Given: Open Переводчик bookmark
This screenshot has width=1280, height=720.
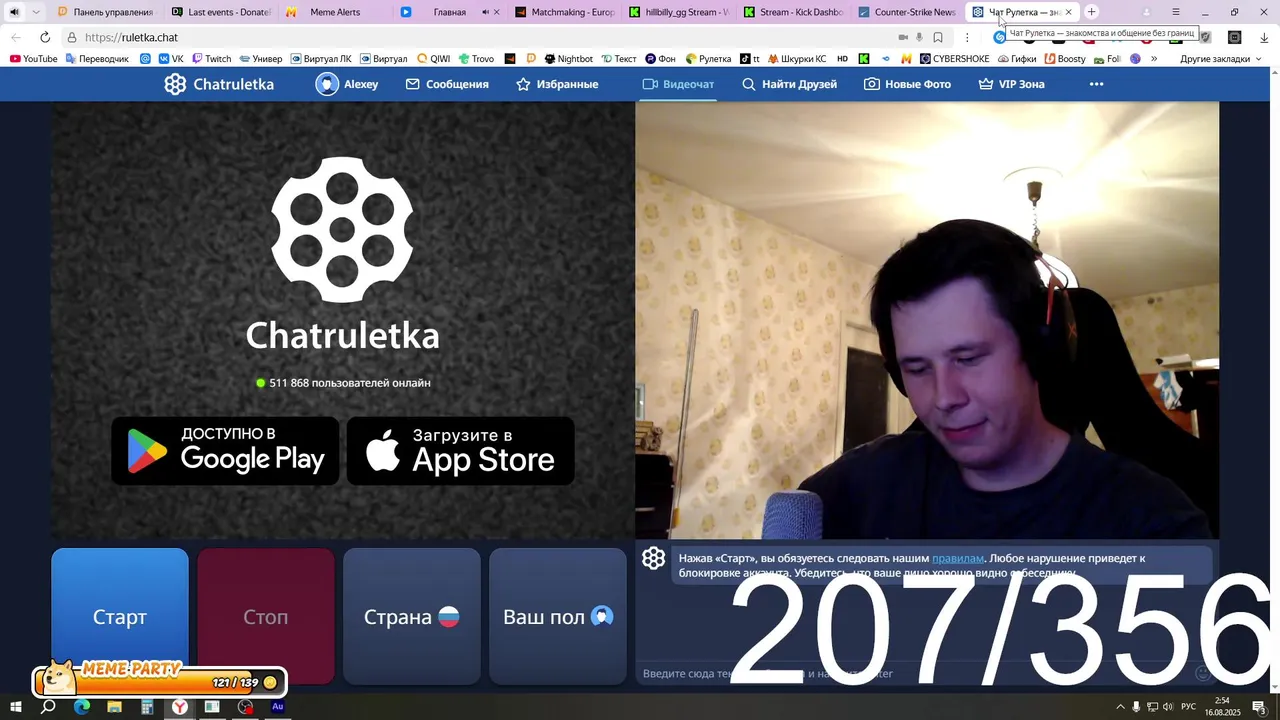Looking at the screenshot, I should tap(97, 59).
